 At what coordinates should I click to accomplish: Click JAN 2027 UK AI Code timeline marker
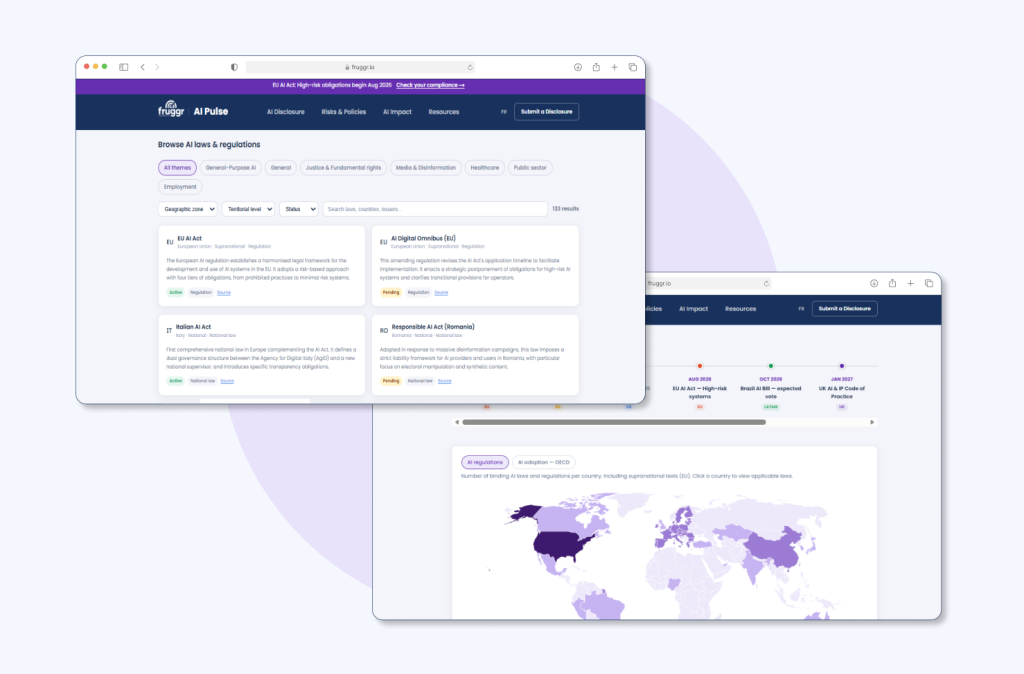[842, 366]
